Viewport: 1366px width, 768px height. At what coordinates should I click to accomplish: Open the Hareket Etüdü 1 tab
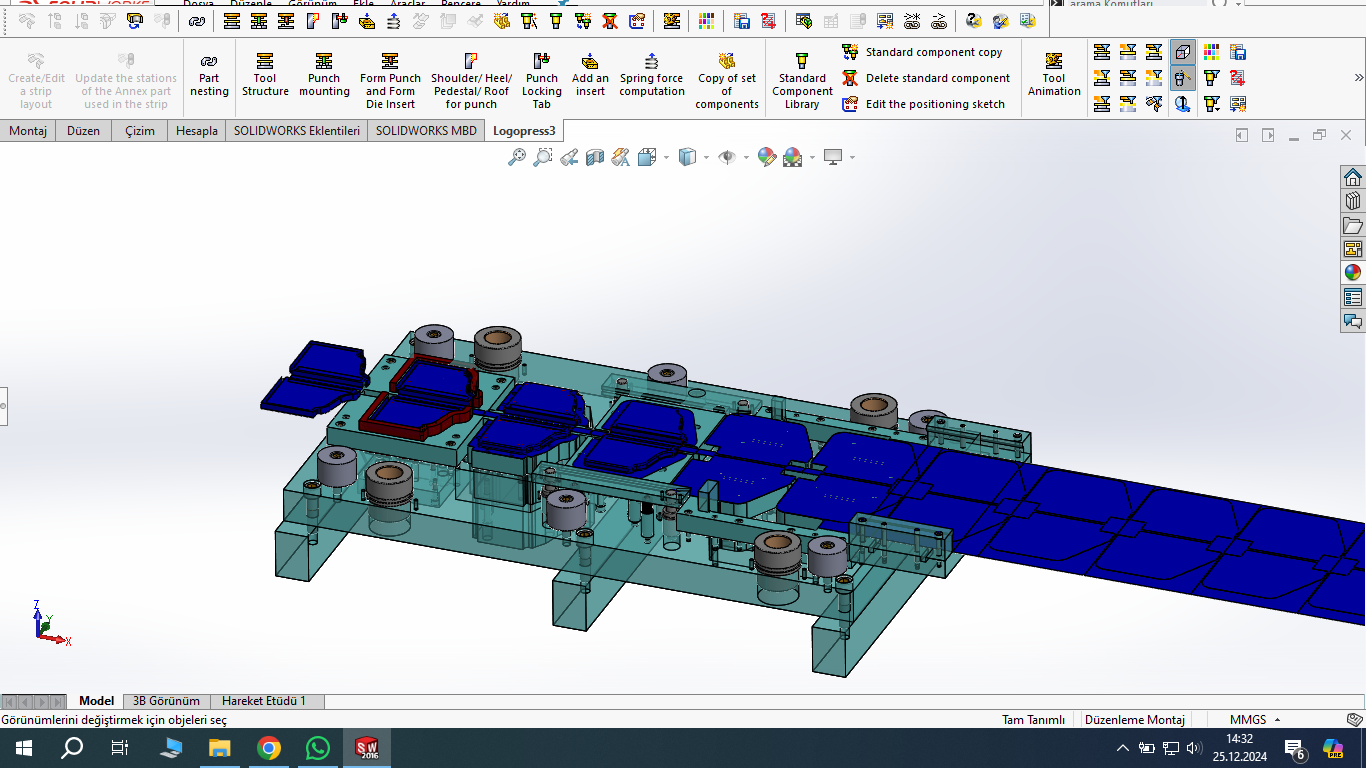point(264,701)
